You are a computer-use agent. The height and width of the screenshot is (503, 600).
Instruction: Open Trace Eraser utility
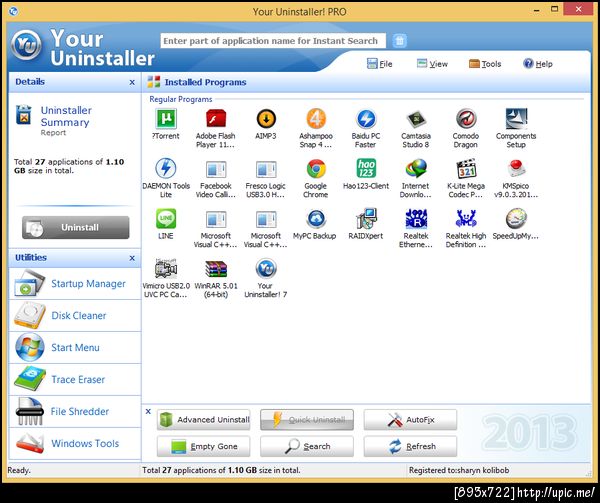[75, 379]
